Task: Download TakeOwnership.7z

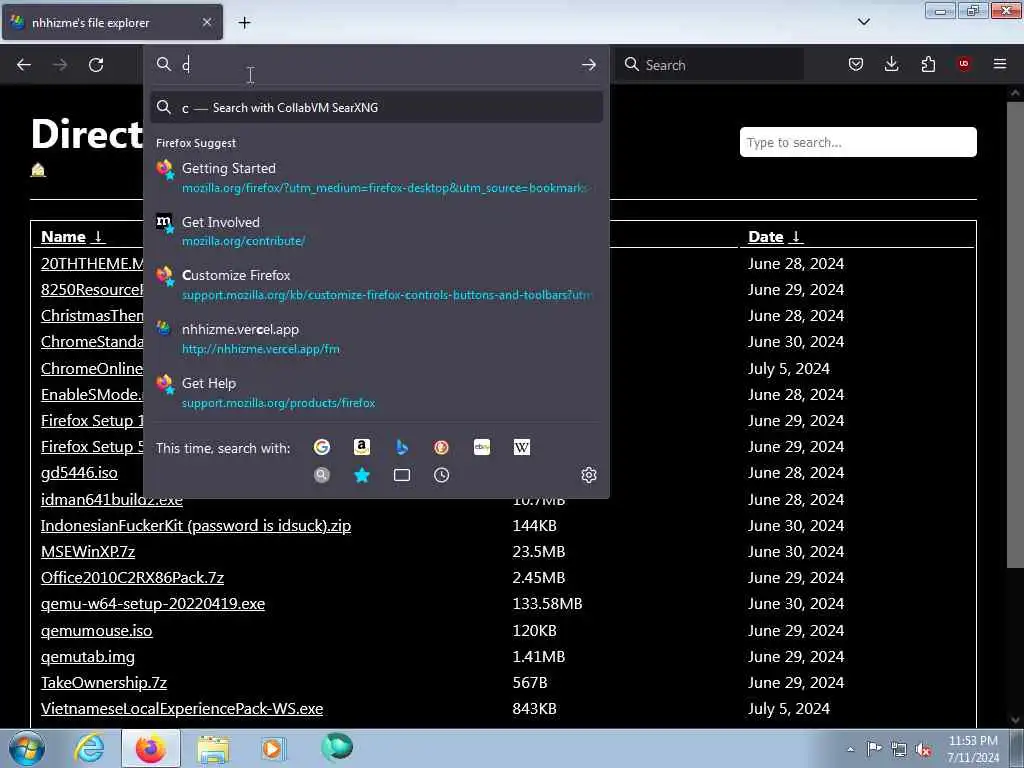Action: [x=104, y=683]
